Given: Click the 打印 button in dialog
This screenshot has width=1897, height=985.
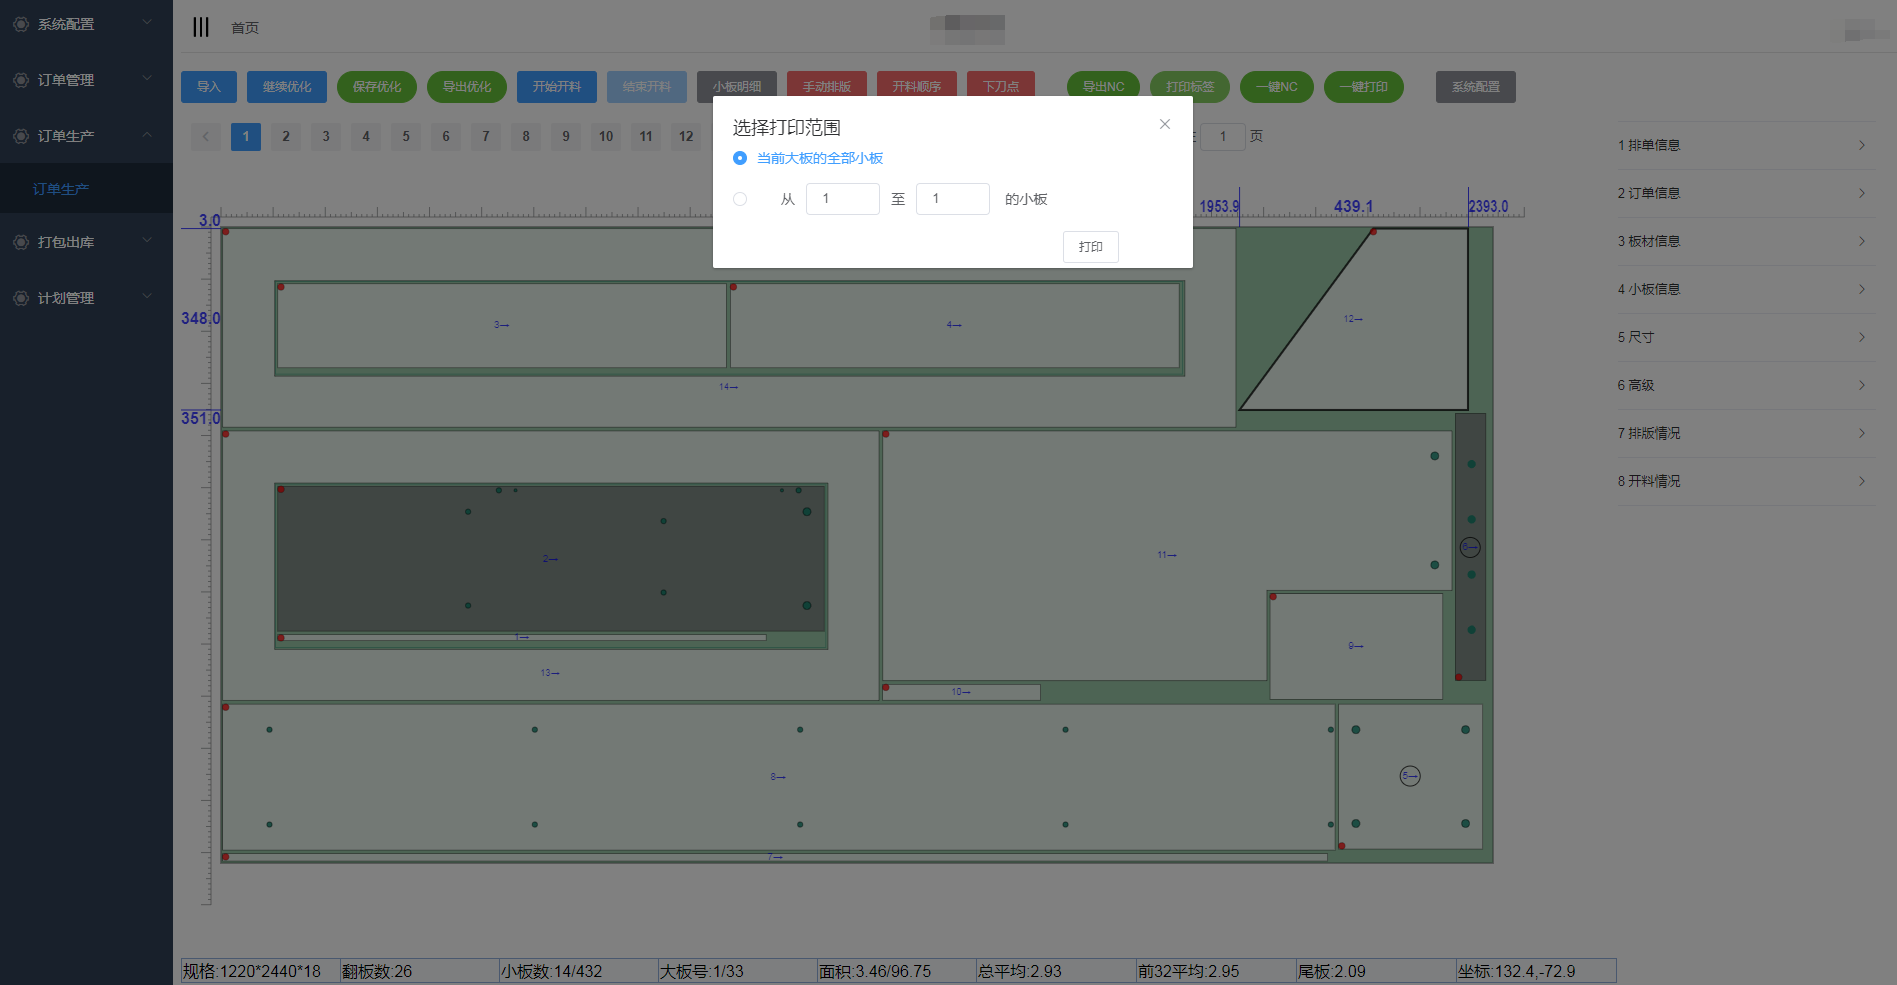Looking at the screenshot, I should point(1090,247).
